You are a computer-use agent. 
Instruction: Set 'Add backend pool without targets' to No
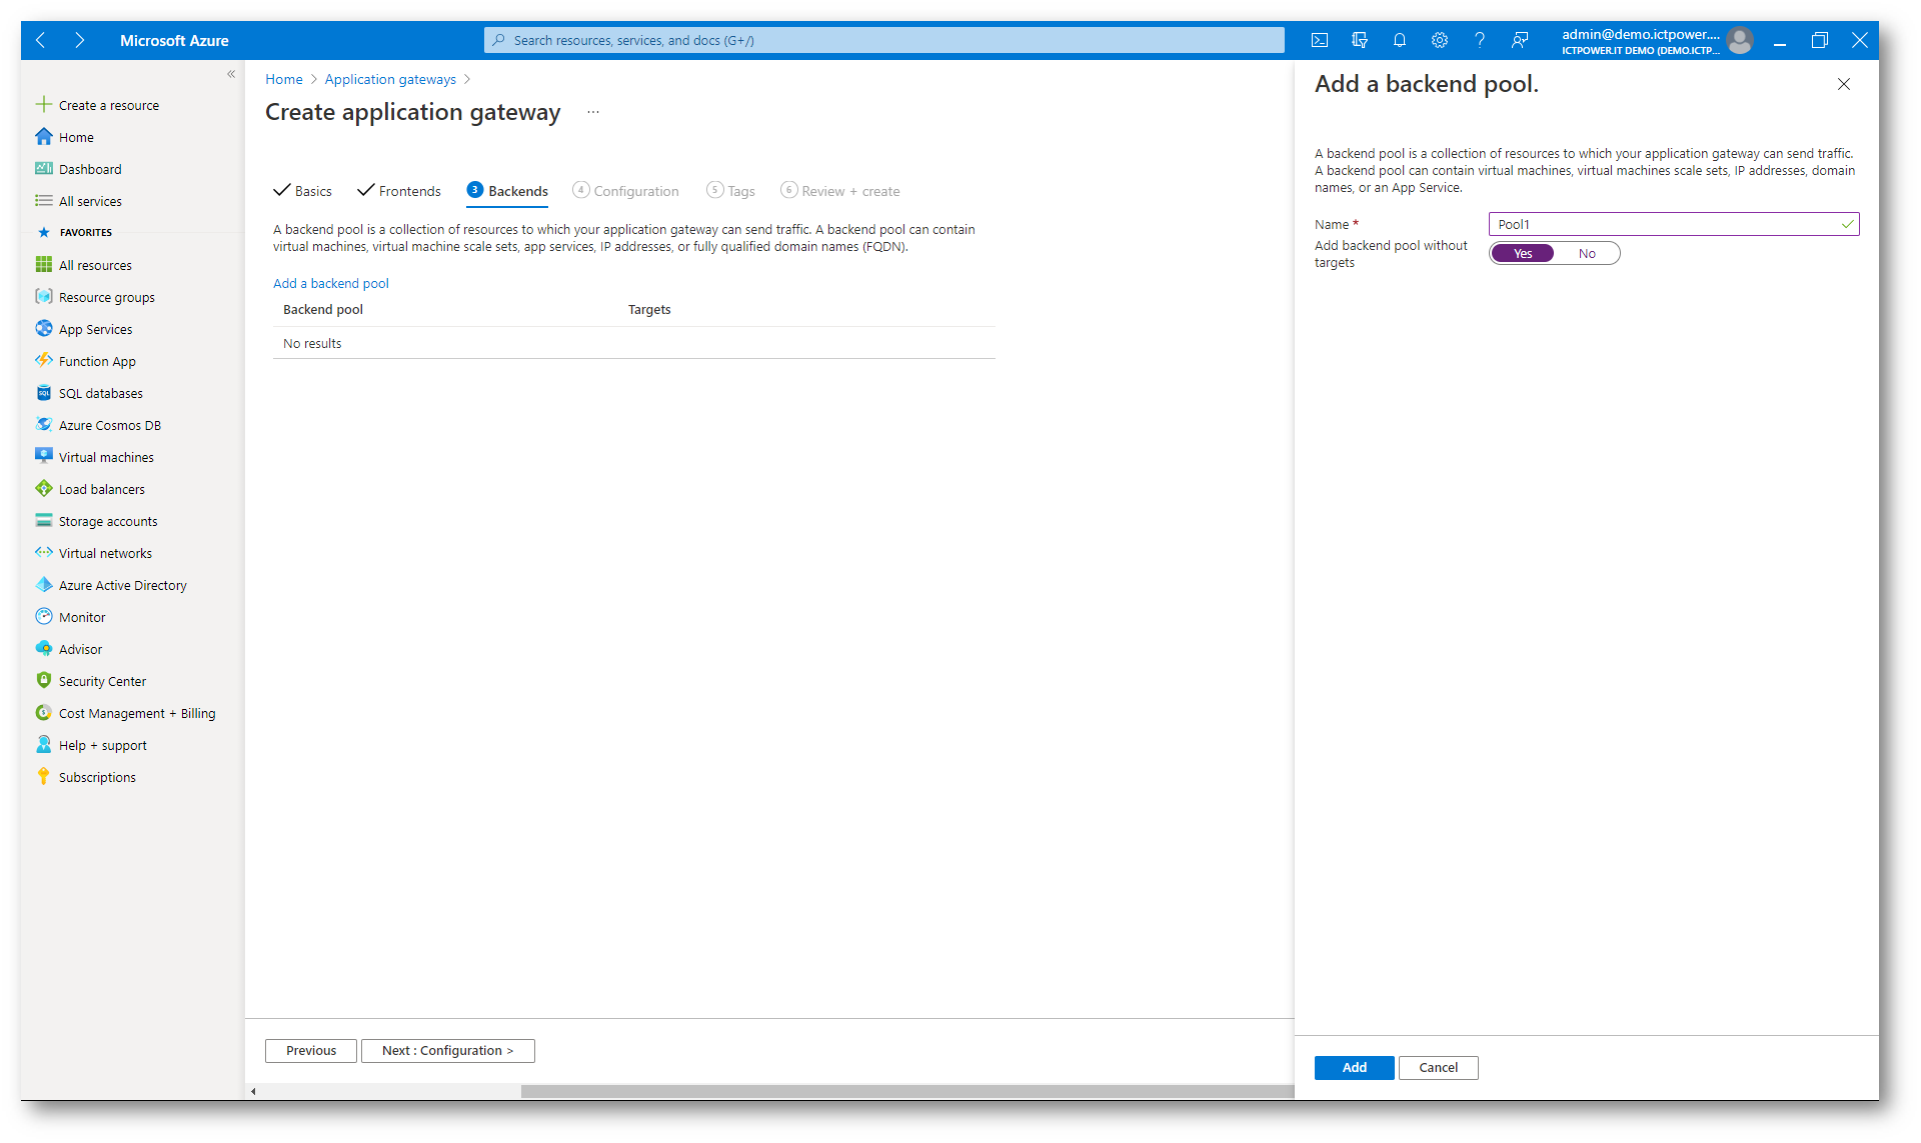1587,253
